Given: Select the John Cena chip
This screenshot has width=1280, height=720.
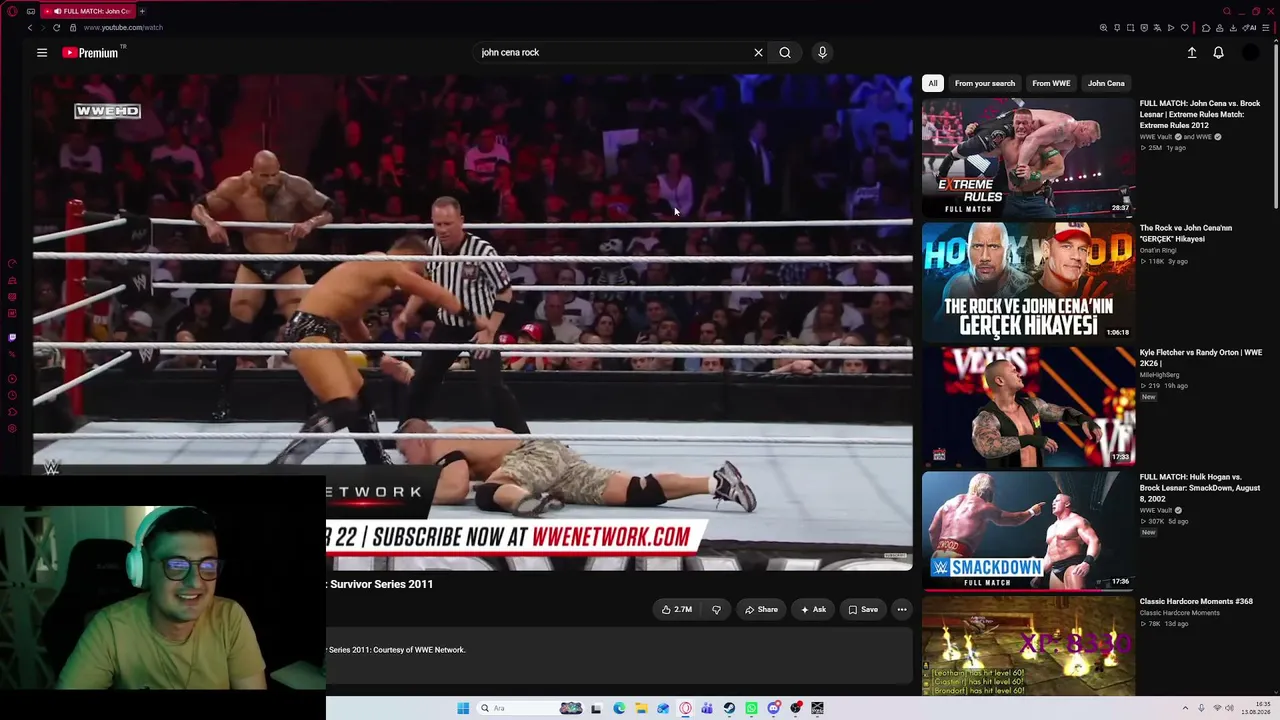Looking at the screenshot, I should pos(1106,84).
